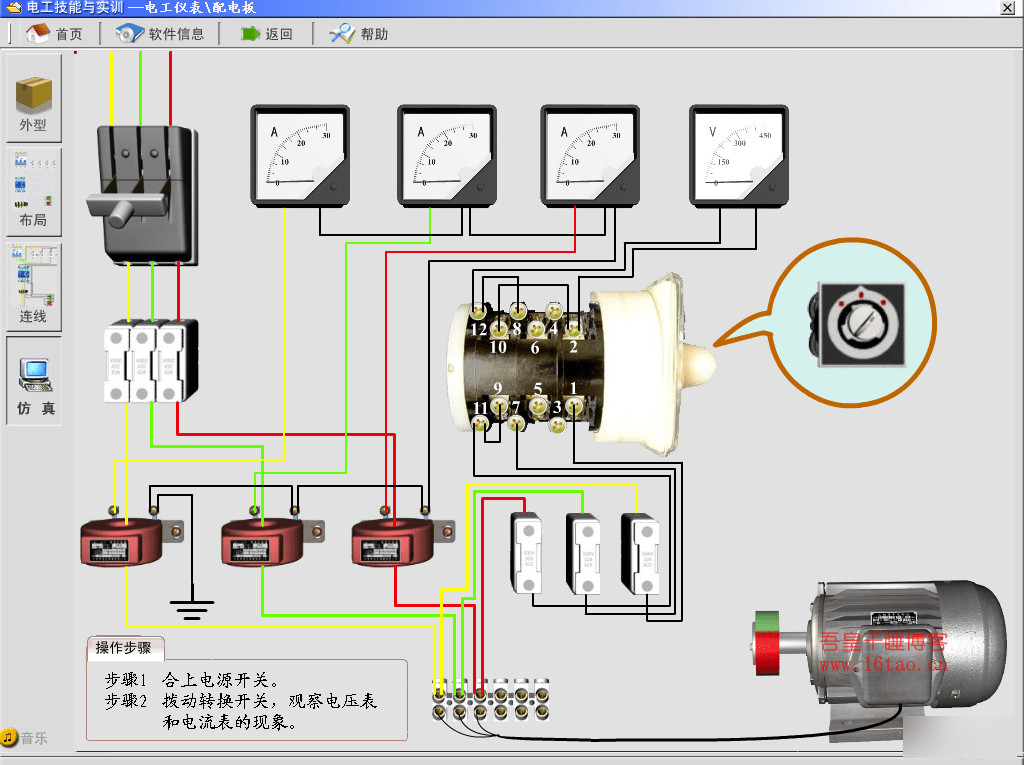Click the three-fuse block below the knife switch
The width and height of the screenshot is (1024, 765).
[150, 362]
